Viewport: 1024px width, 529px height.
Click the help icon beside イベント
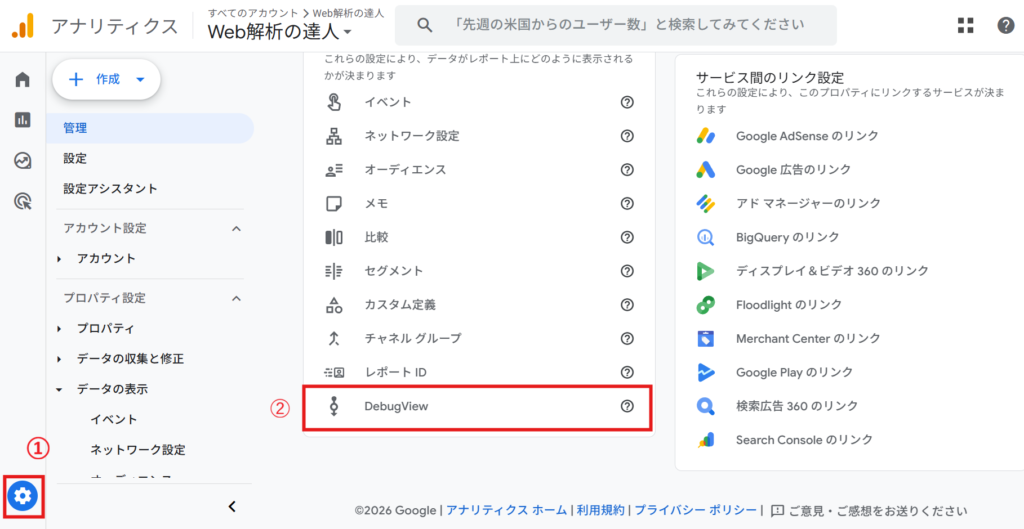click(627, 102)
